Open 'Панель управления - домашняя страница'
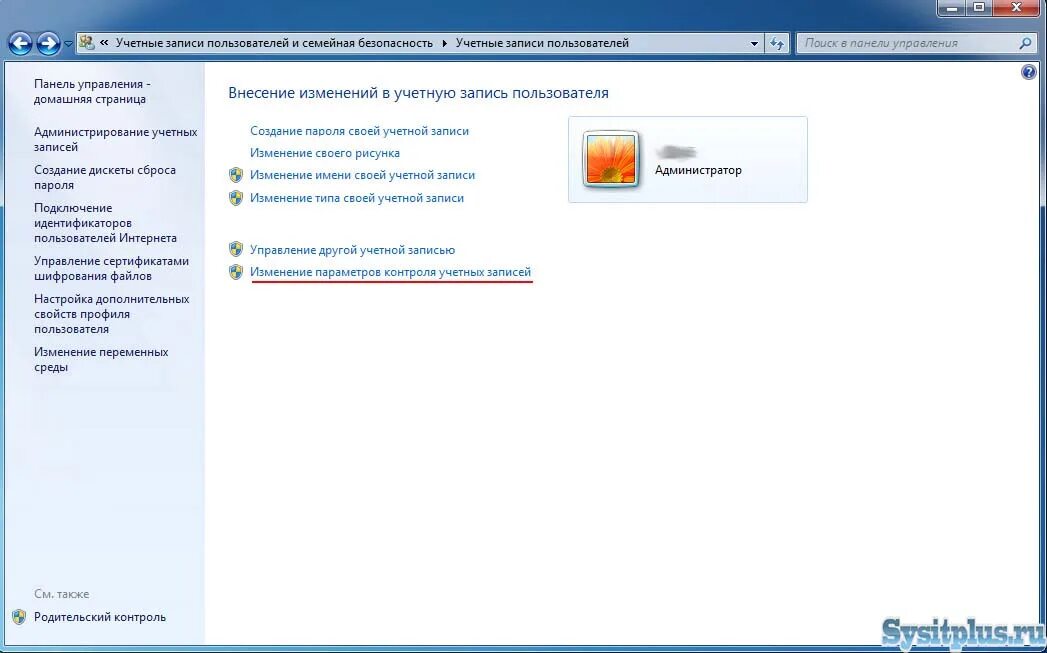1047x653 pixels. pyautogui.click(x=92, y=91)
